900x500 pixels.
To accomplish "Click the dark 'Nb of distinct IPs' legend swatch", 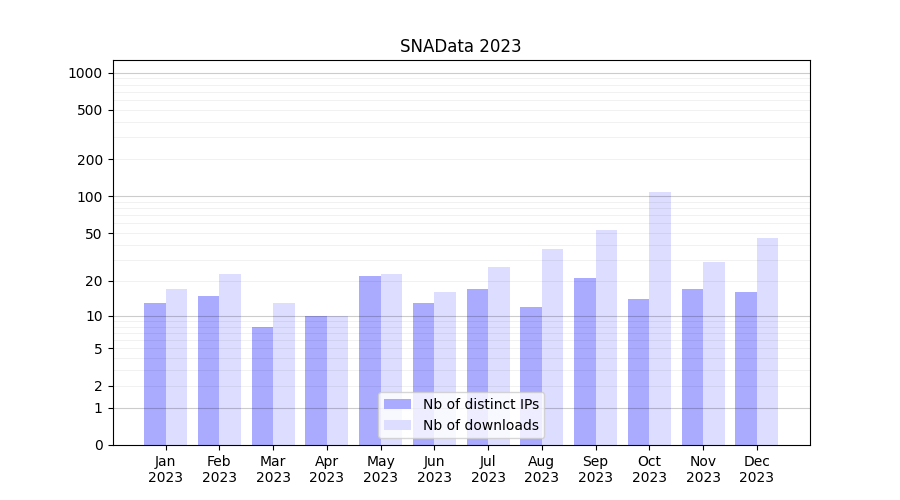I will 397,404.
